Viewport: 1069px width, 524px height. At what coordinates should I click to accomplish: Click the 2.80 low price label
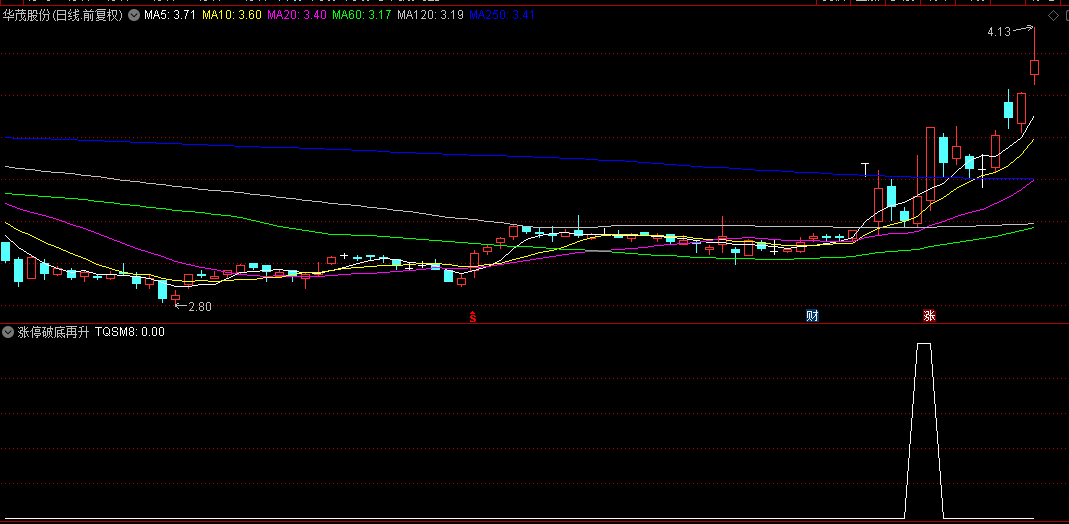[x=200, y=307]
